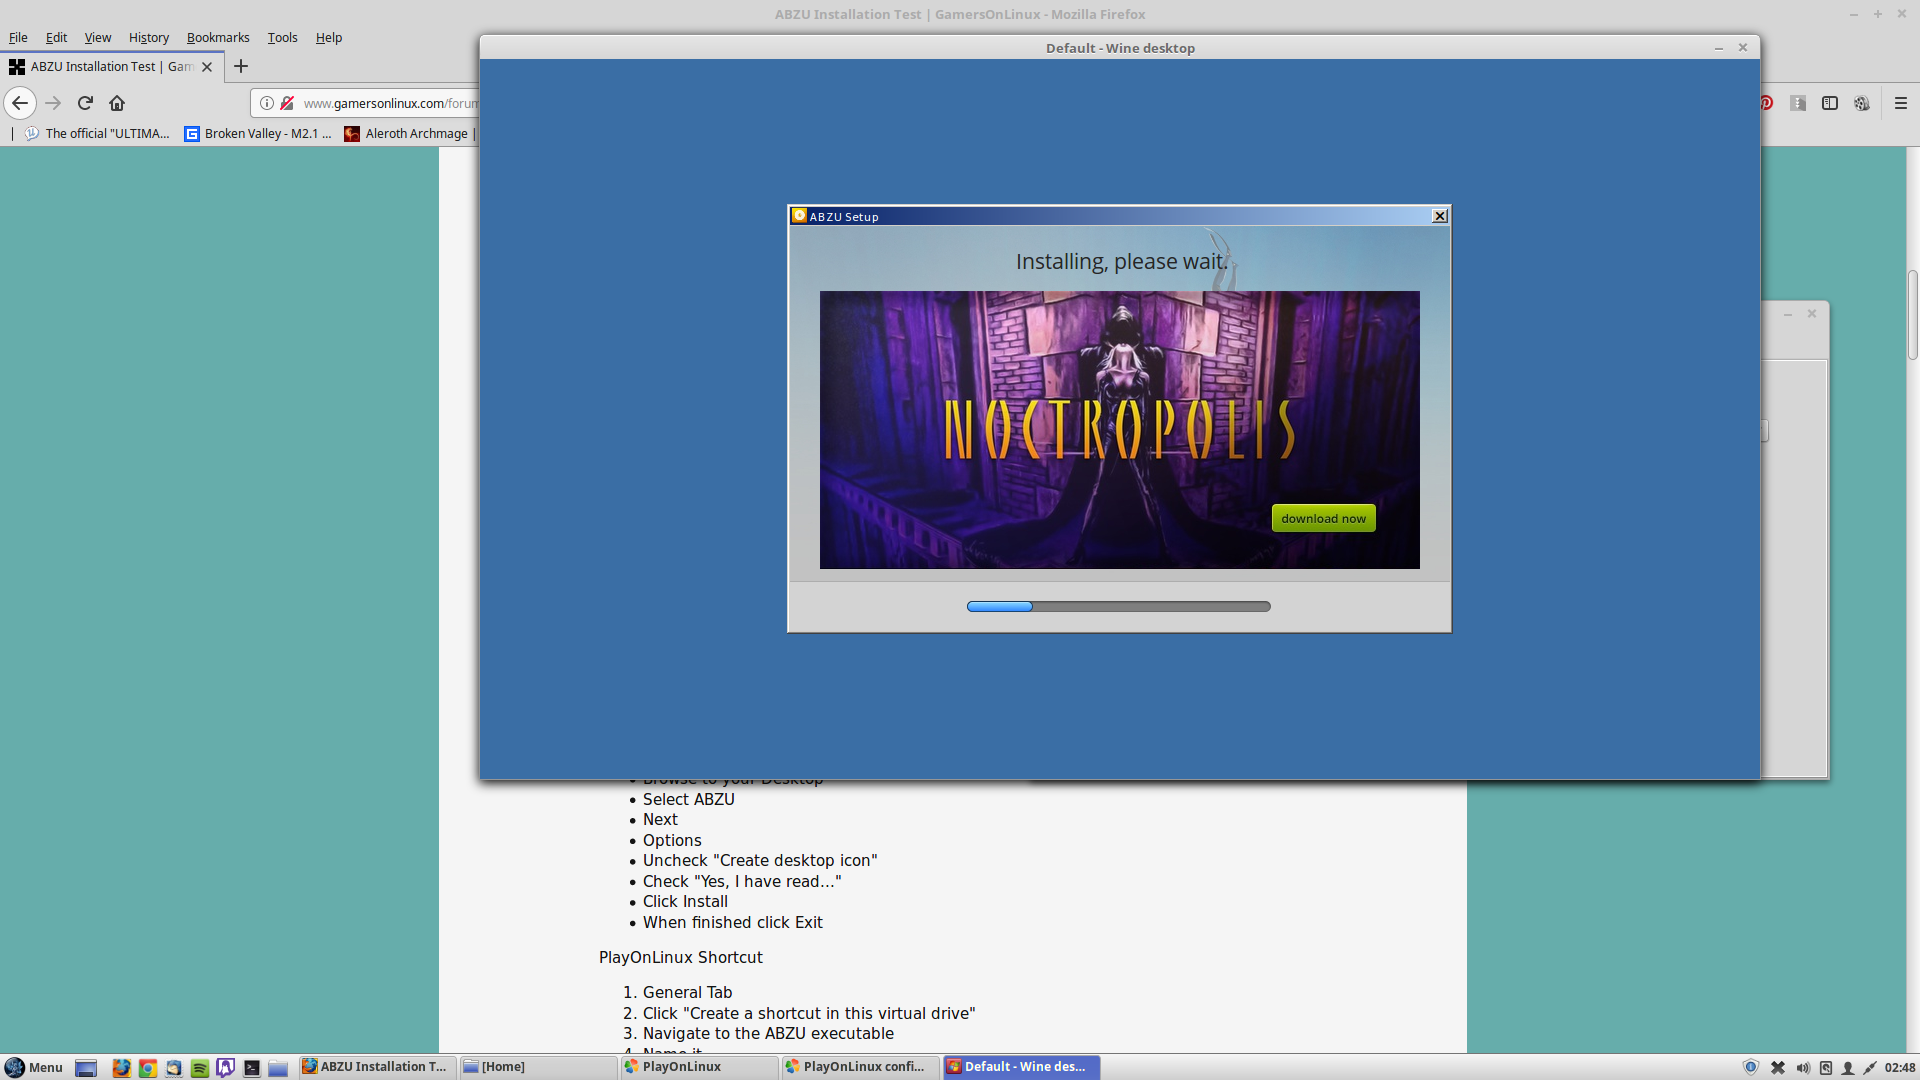The image size is (1920, 1080).
Task: Toggle the Firefox sidebar icon
Action: point(1830,103)
